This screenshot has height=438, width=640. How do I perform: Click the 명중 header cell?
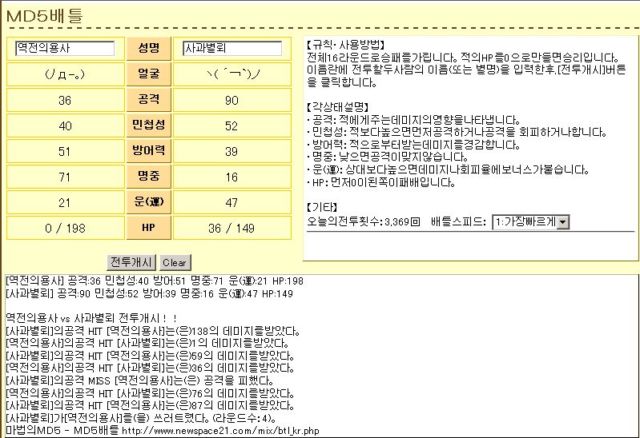pyautogui.click(x=149, y=176)
